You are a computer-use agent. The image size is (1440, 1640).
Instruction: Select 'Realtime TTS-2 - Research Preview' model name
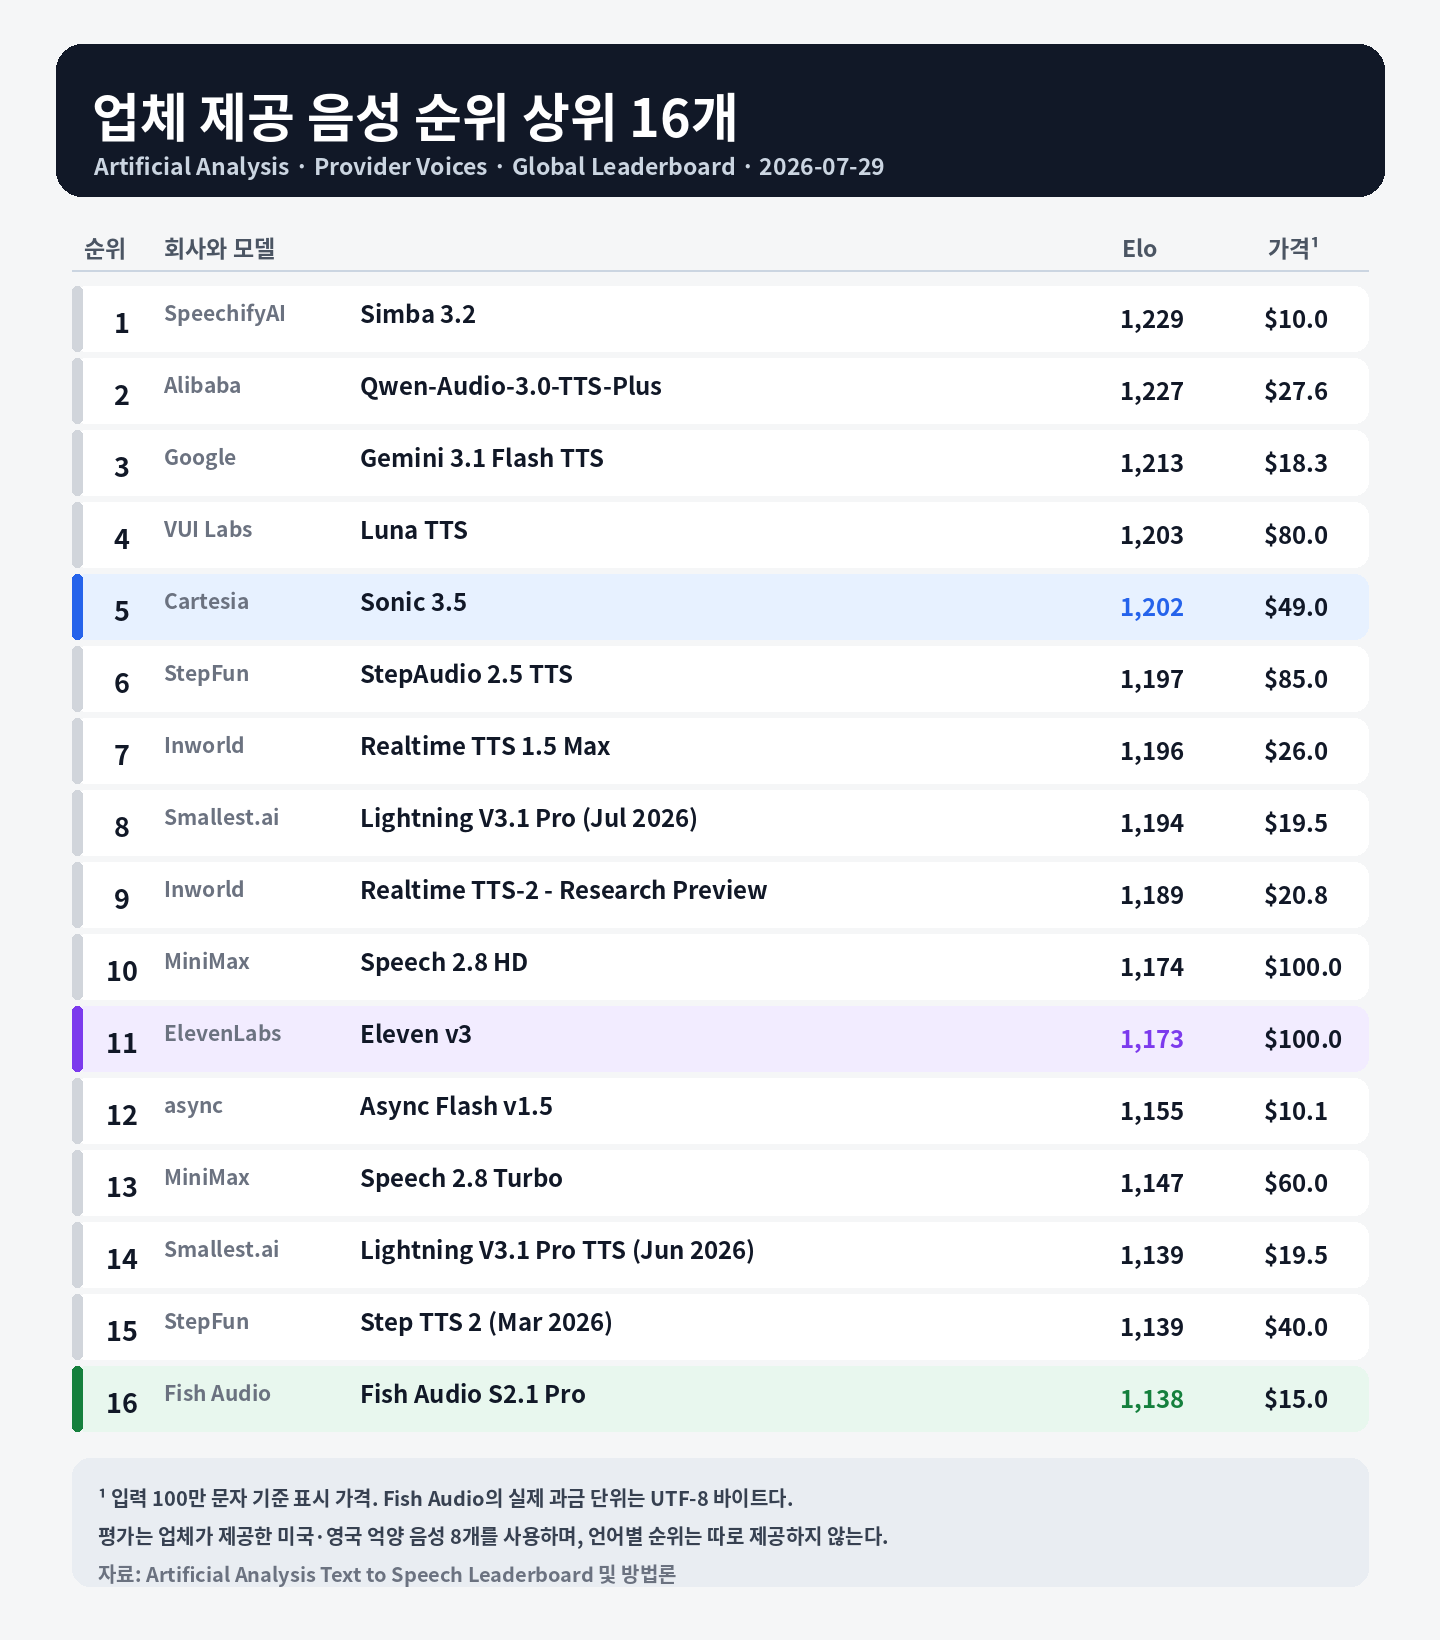pos(564,890)
